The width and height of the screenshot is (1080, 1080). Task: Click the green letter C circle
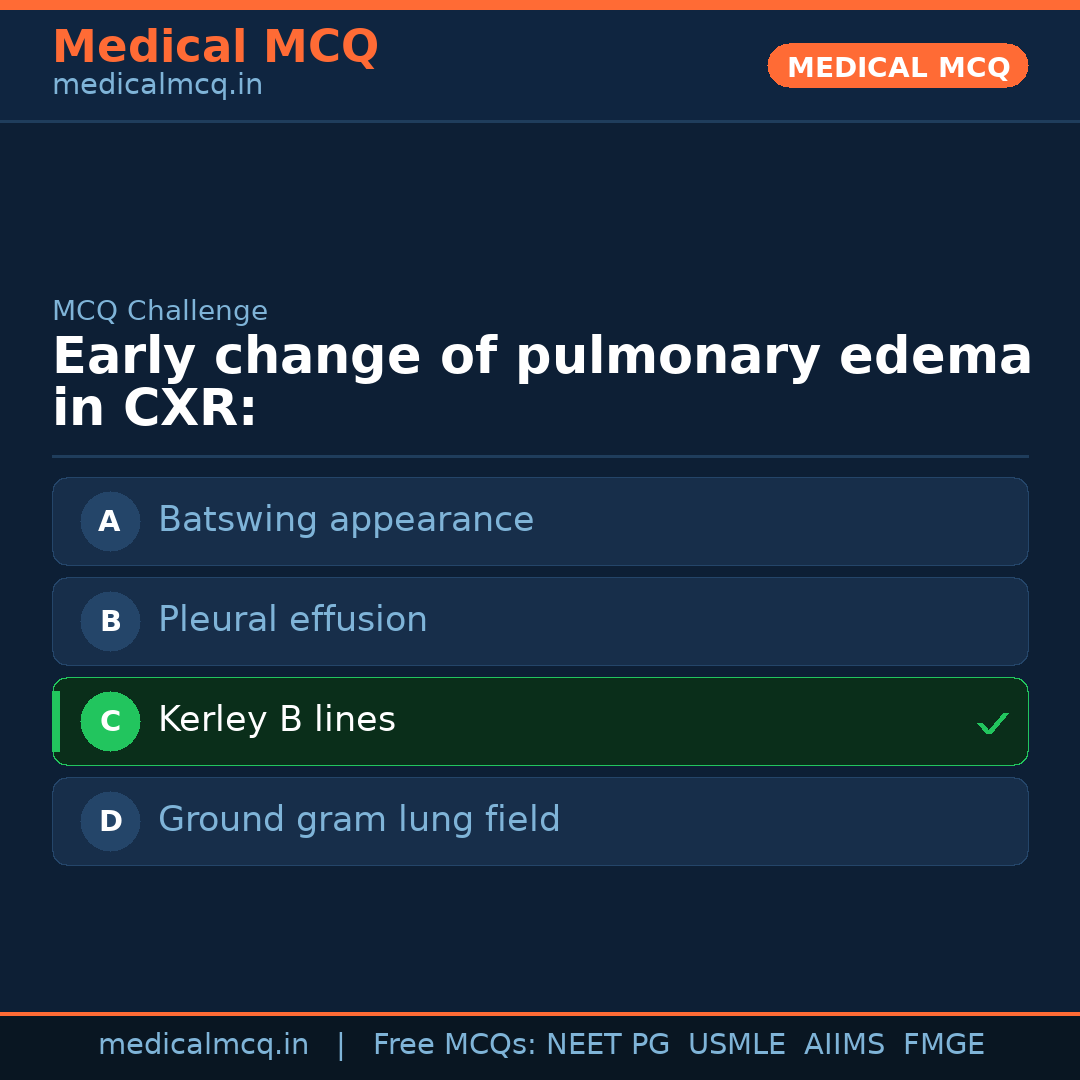point(110,721)
